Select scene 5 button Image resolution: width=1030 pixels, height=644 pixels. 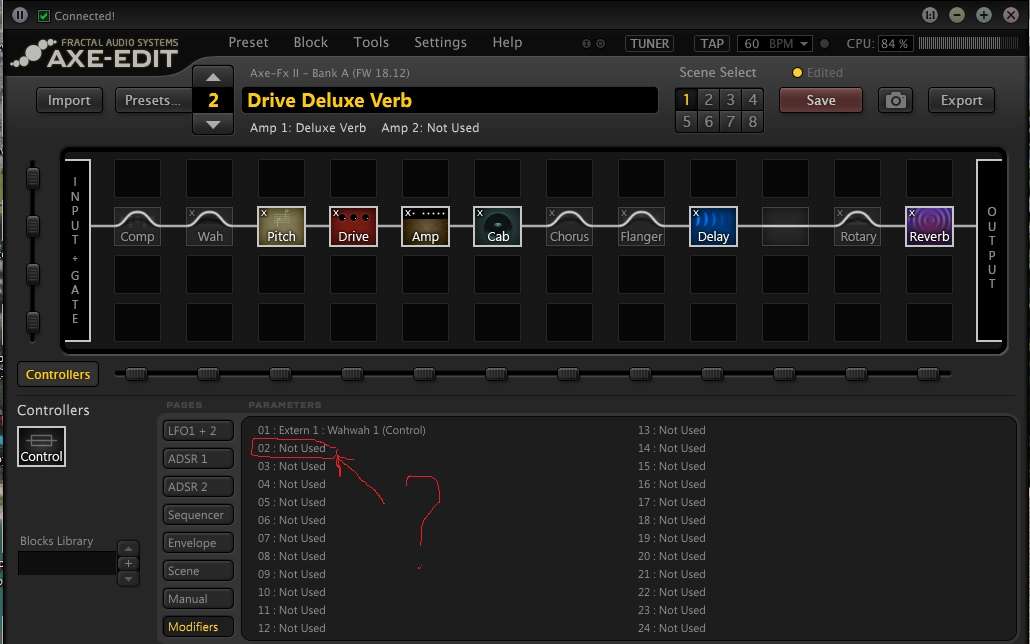point(686,121)
